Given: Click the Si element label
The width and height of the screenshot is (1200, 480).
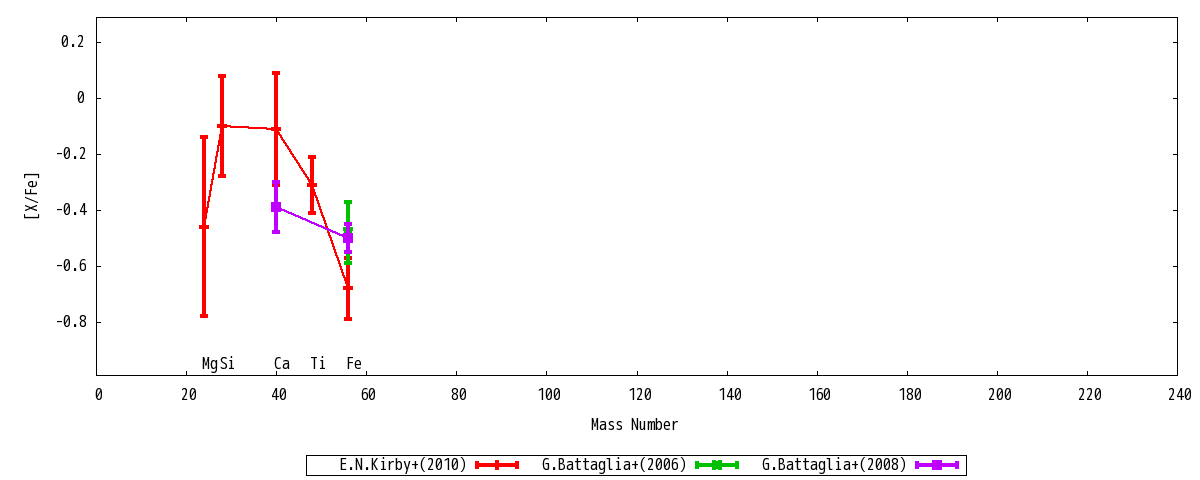Looking at the screenshot, I should [228, 364].
